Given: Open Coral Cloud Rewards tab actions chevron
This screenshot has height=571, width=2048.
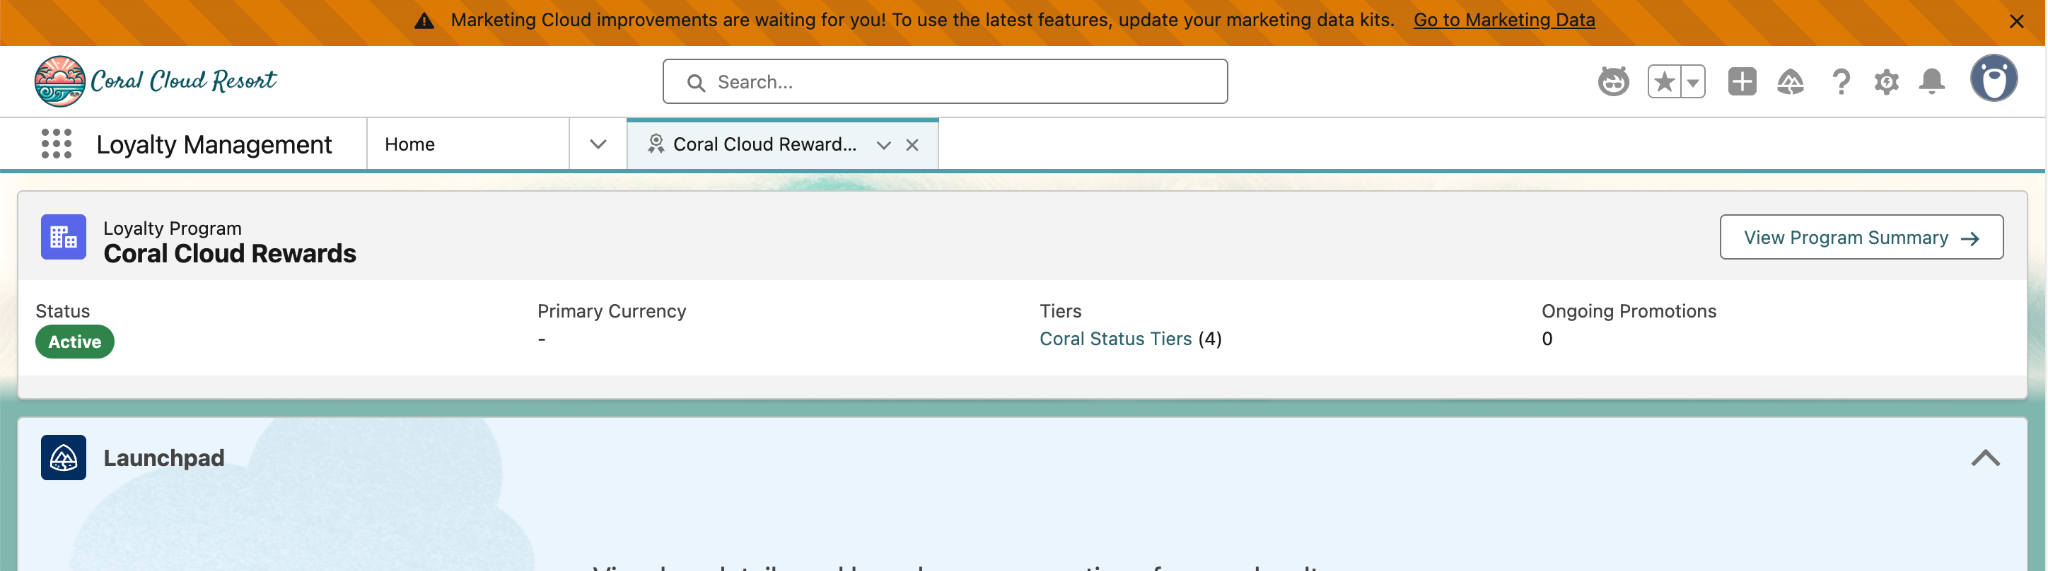Looking at the screenshot, I should point(884,145).
